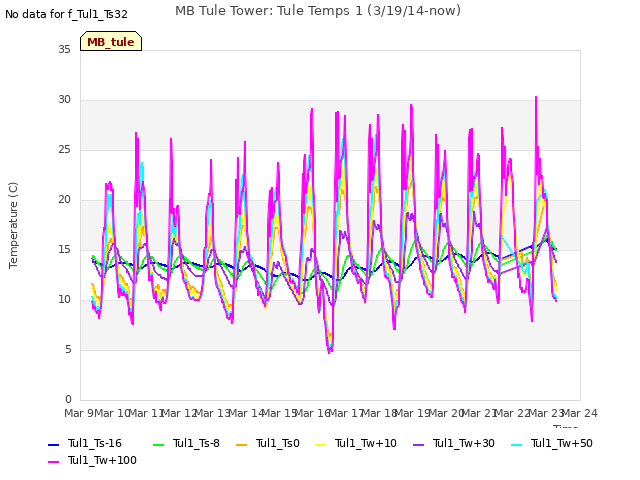Click the 20 y-axis tick label

pyautogui.click(x=64, y=200)
